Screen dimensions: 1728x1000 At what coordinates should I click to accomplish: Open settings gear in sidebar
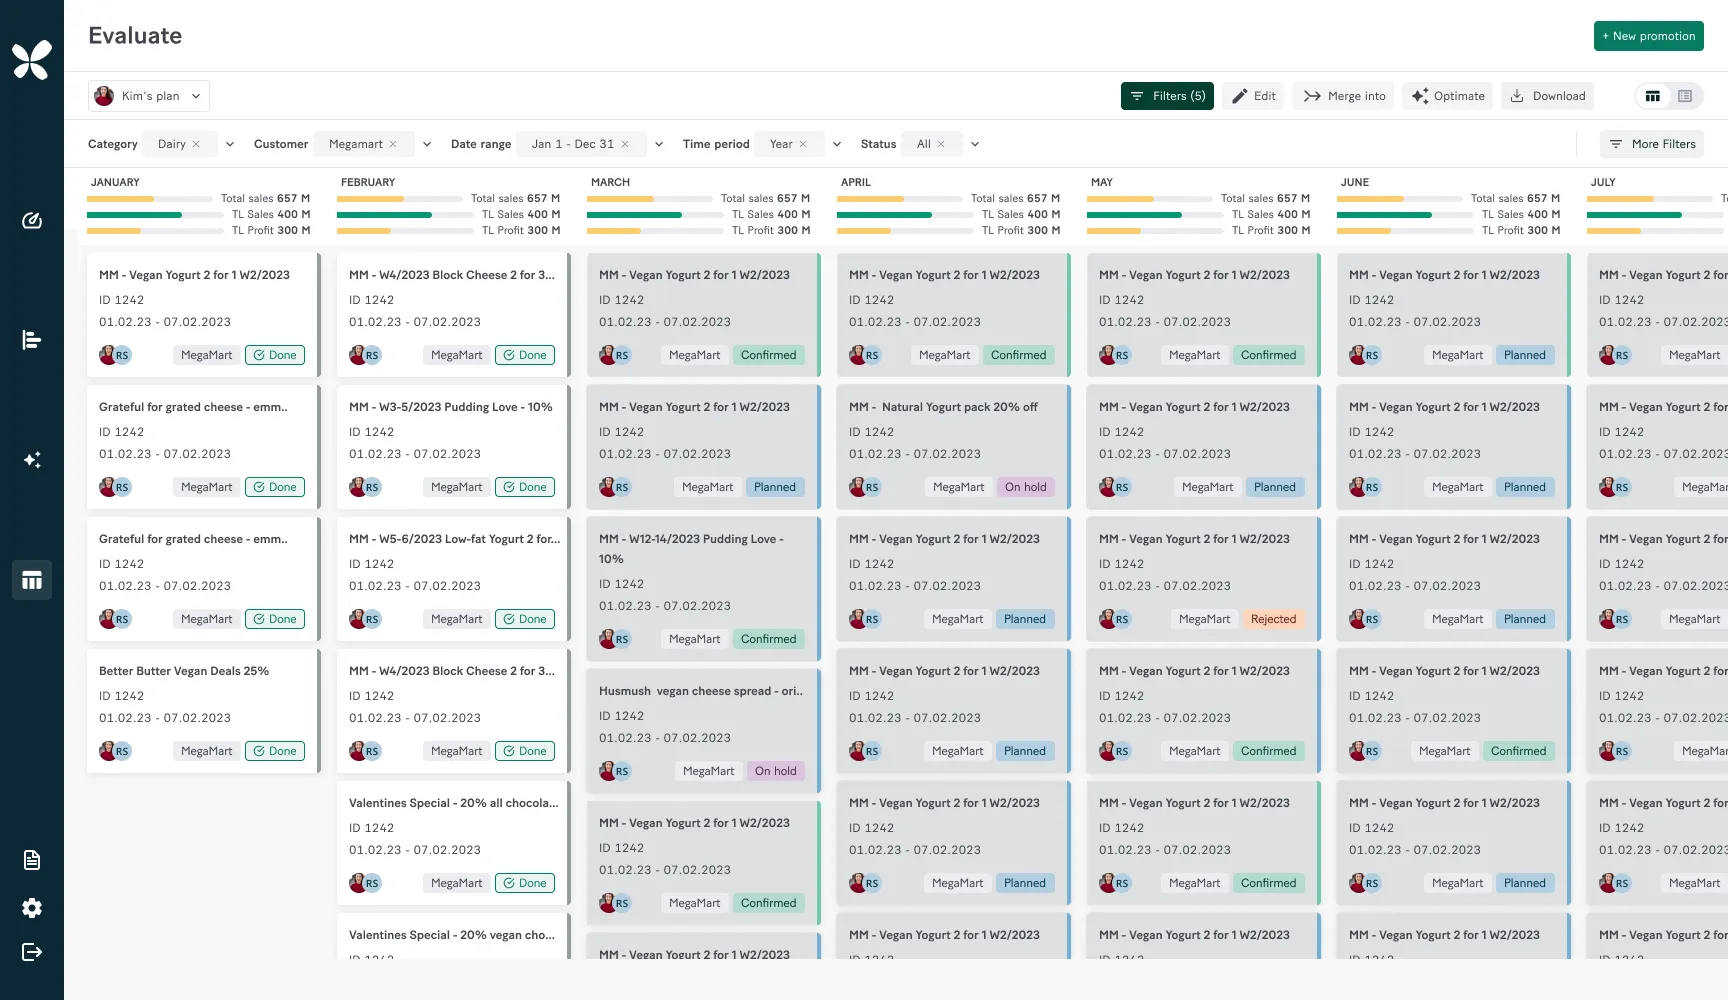(x=32, y=908)
